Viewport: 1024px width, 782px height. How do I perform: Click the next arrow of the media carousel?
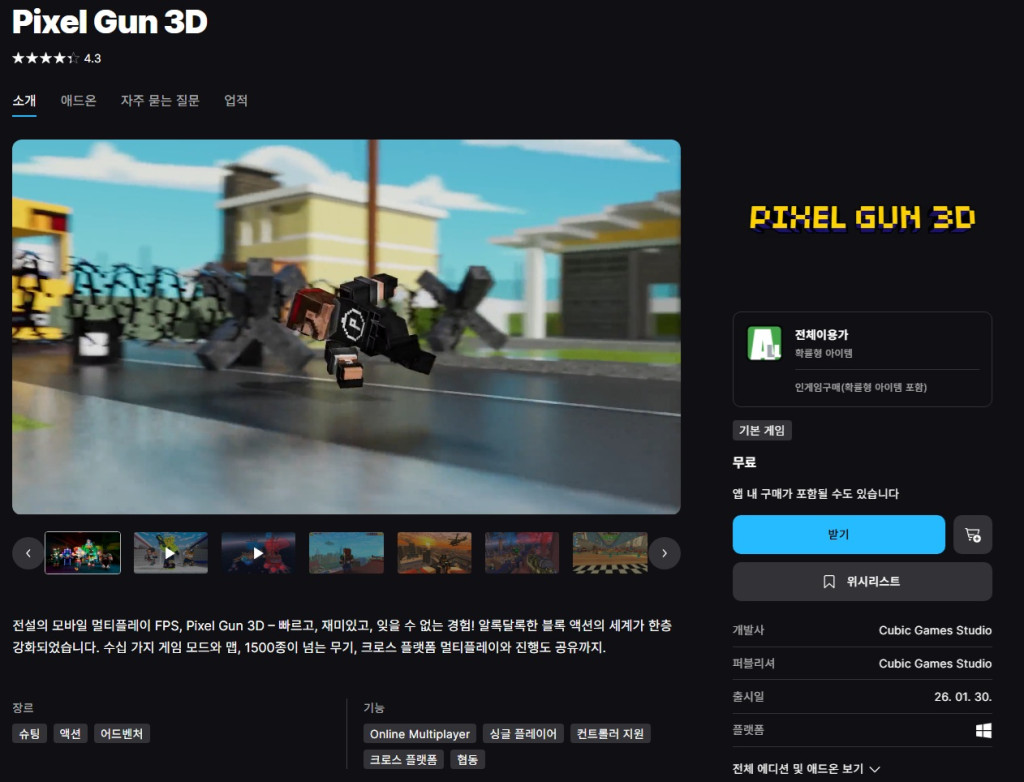click(x=664, y=552)
